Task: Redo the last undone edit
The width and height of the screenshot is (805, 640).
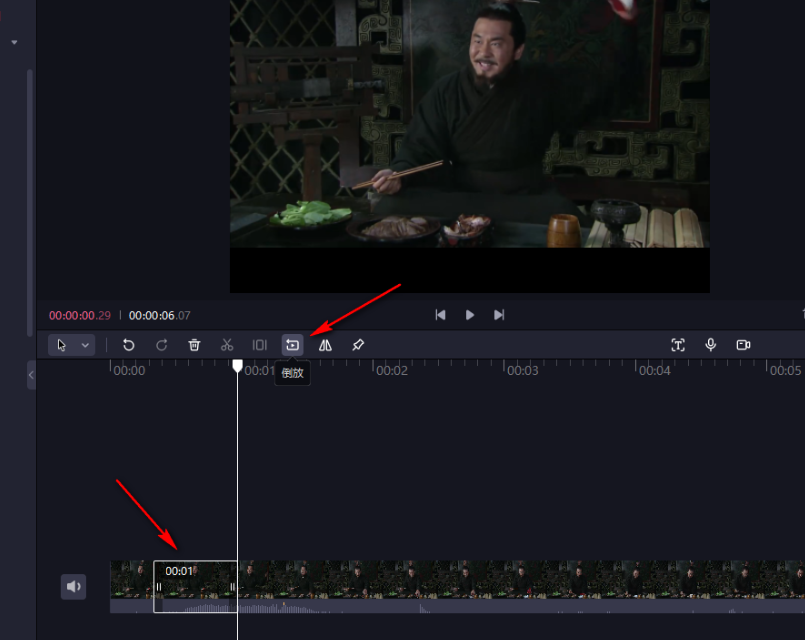Action: pyautogui.click(x=161, y=345)
